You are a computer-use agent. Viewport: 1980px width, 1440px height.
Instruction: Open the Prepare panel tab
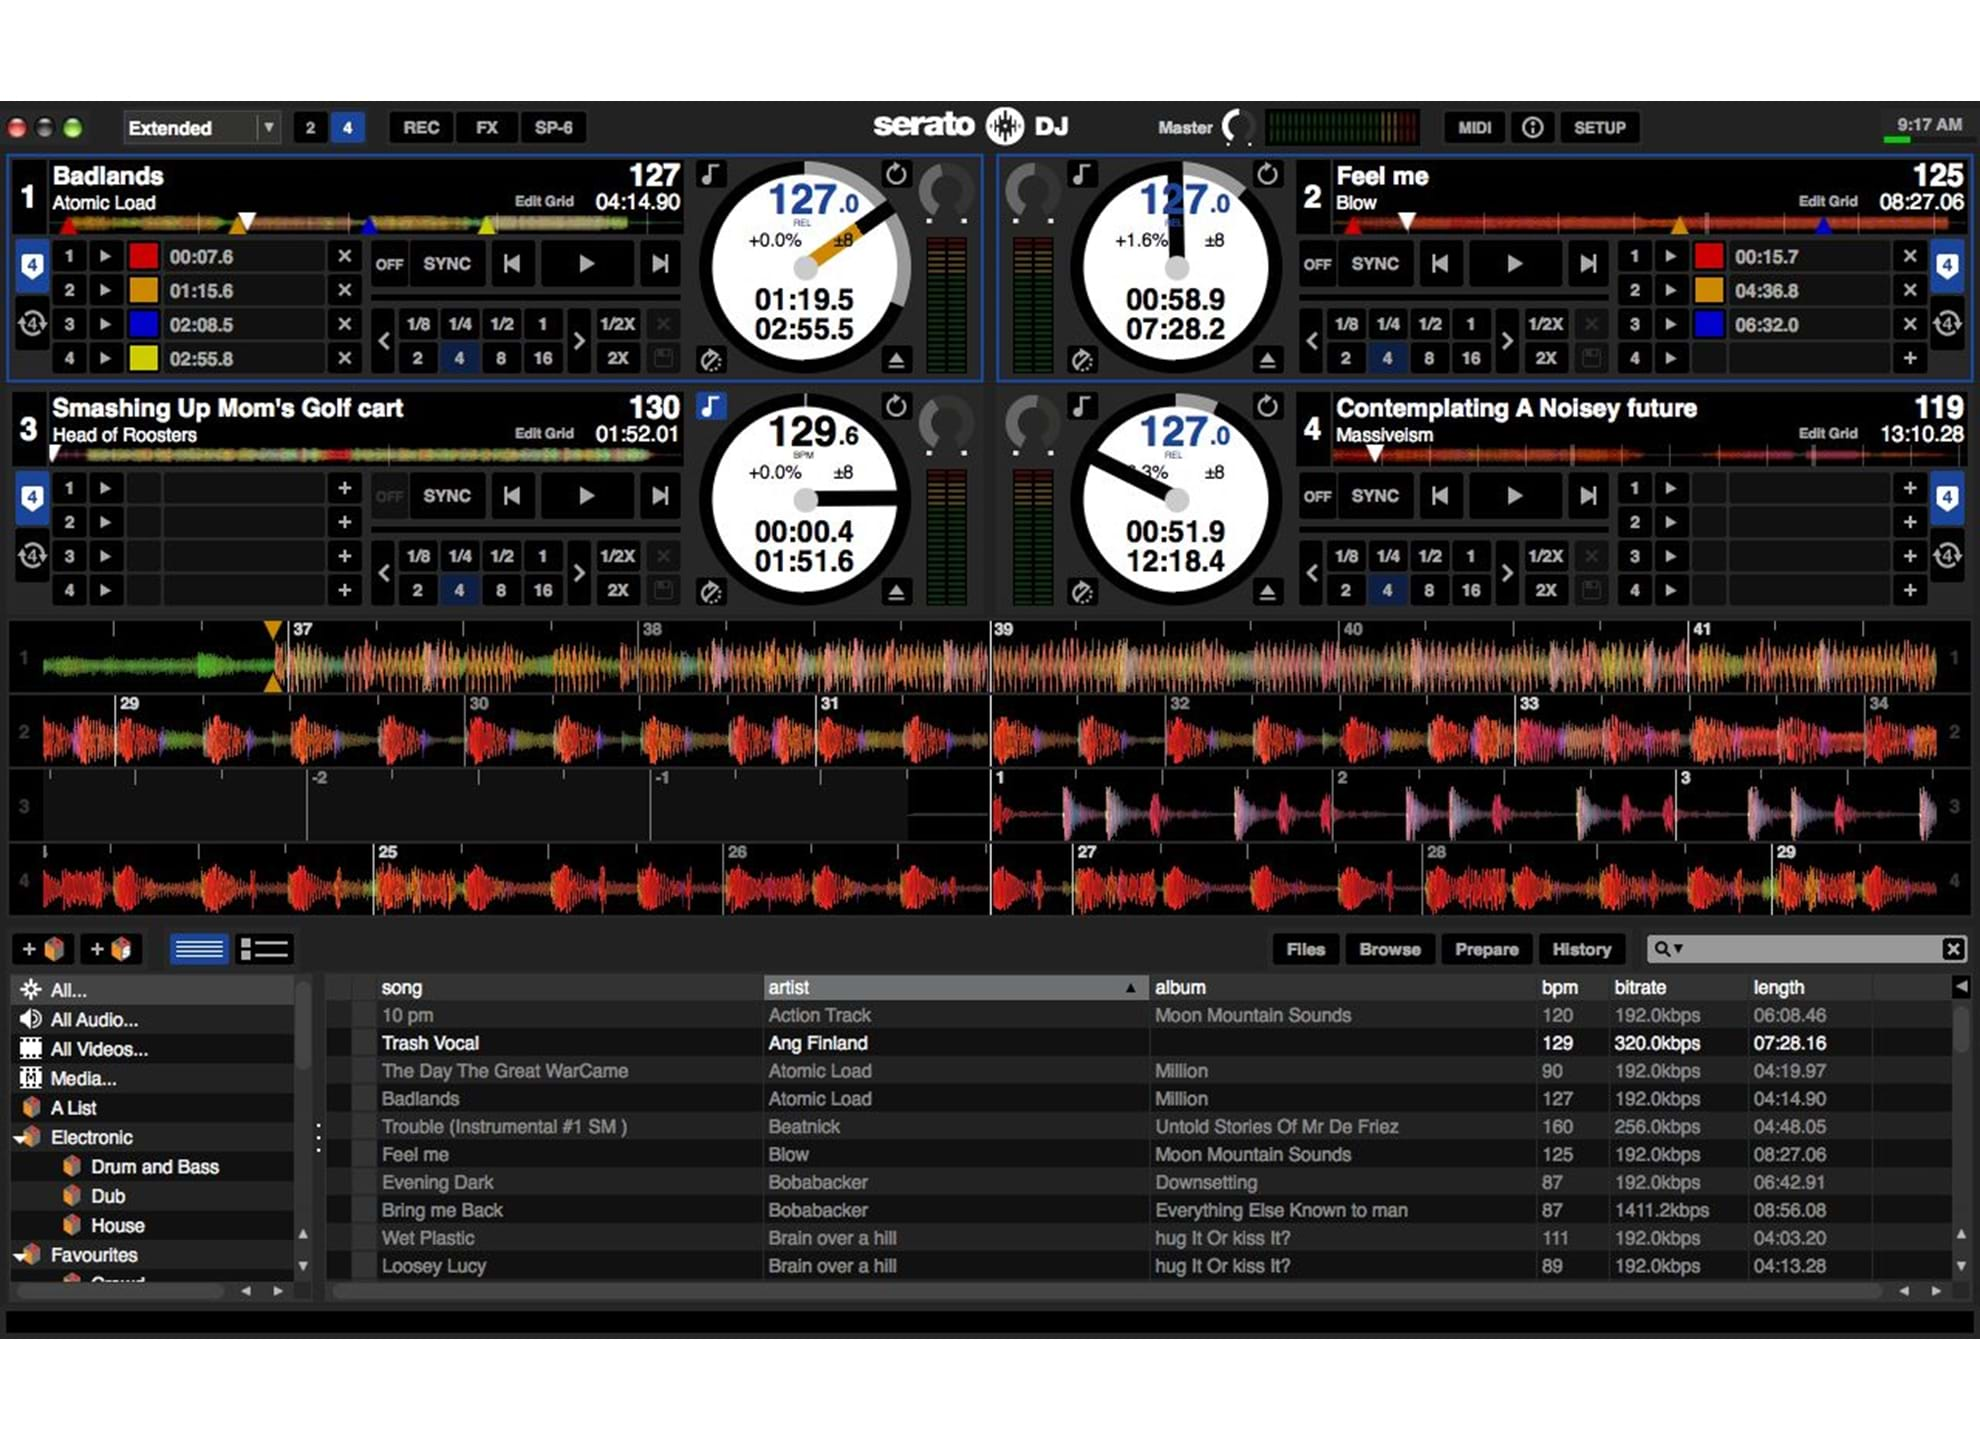click(x=1486, y=949)
